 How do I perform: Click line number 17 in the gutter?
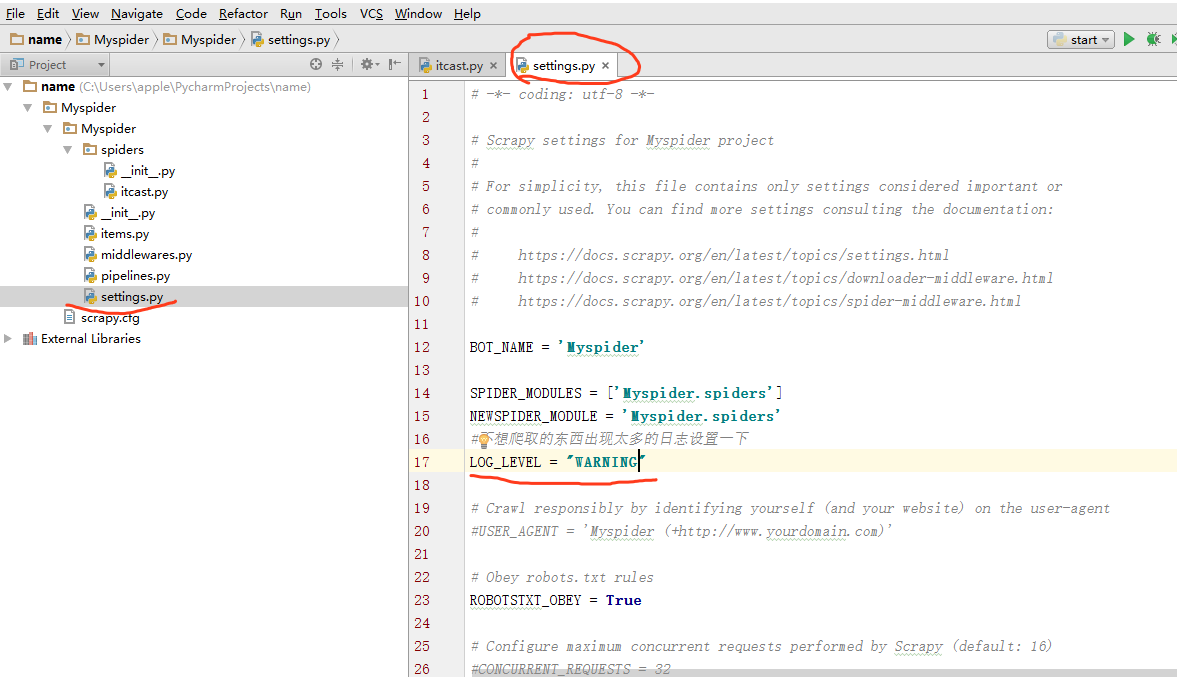pos(422,462)
